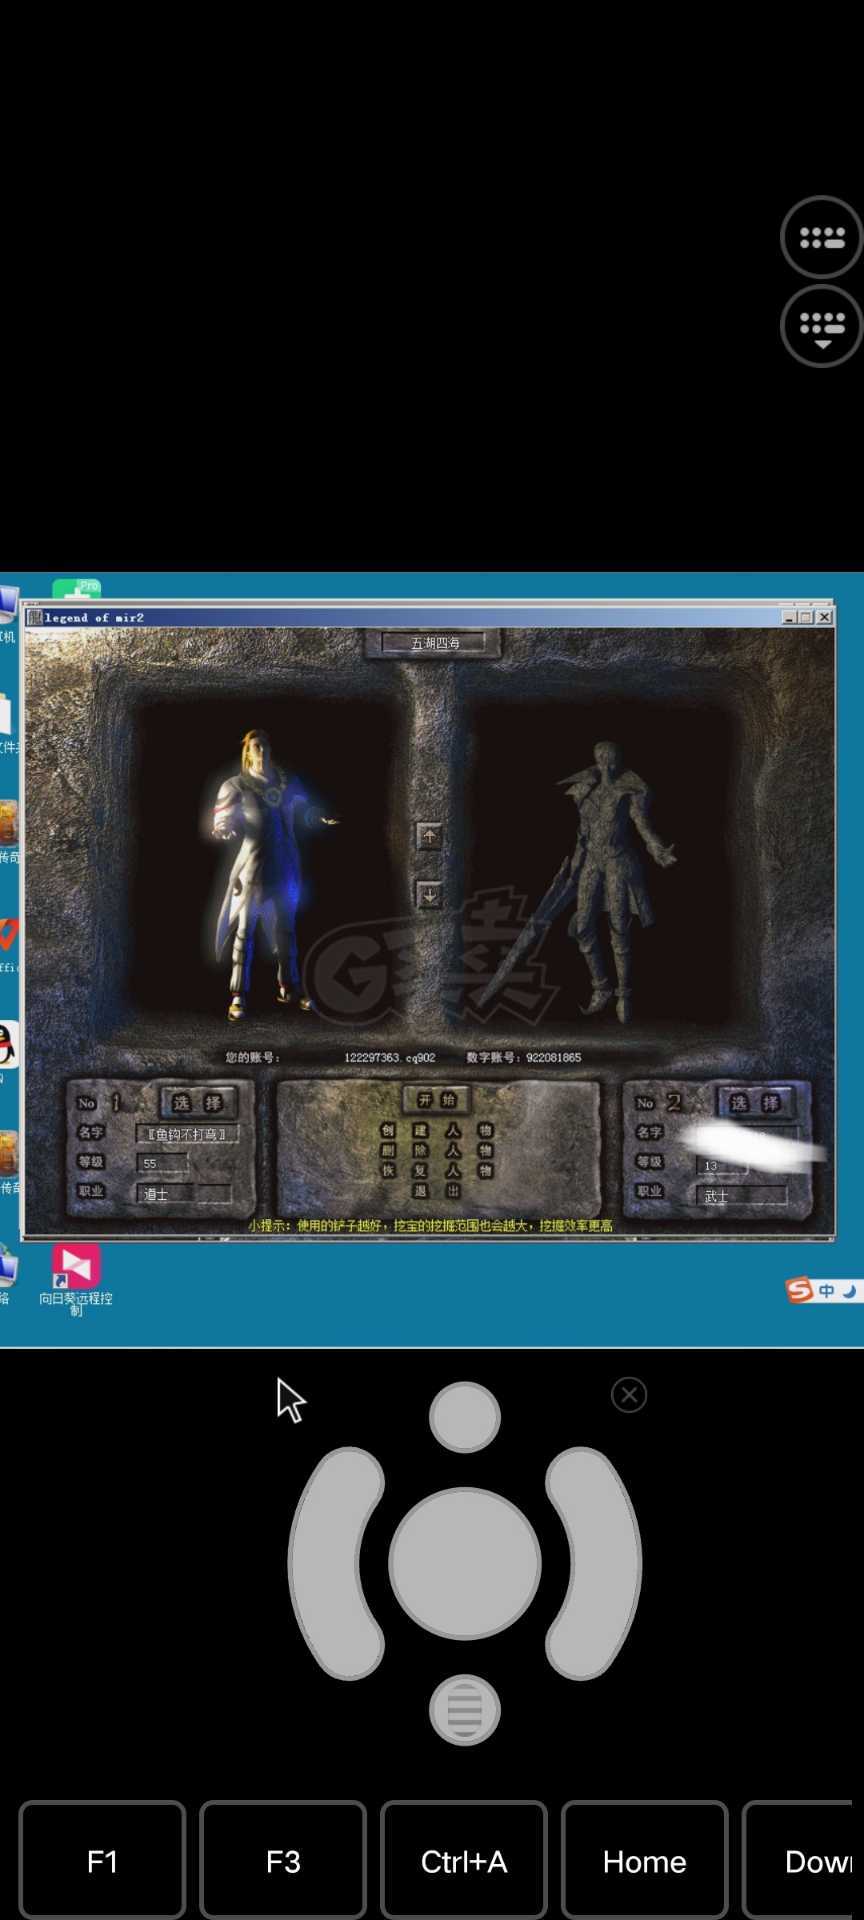Image resolution: width=864 pixels, height=1920 pixels.
Task: Tap the striped scroll wheel button
Action: pos(465,1710)
